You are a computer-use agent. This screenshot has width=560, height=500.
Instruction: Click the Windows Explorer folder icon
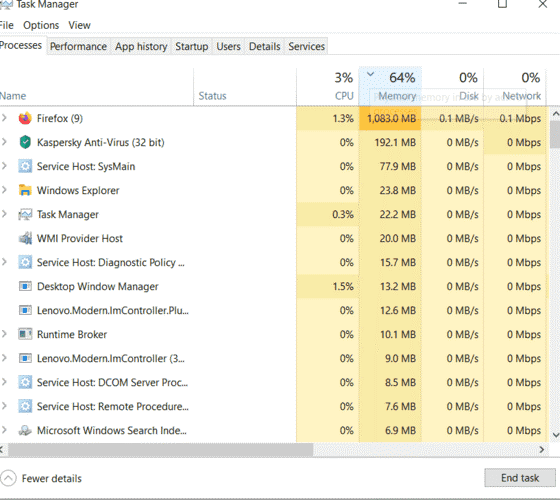coord(25,190)
